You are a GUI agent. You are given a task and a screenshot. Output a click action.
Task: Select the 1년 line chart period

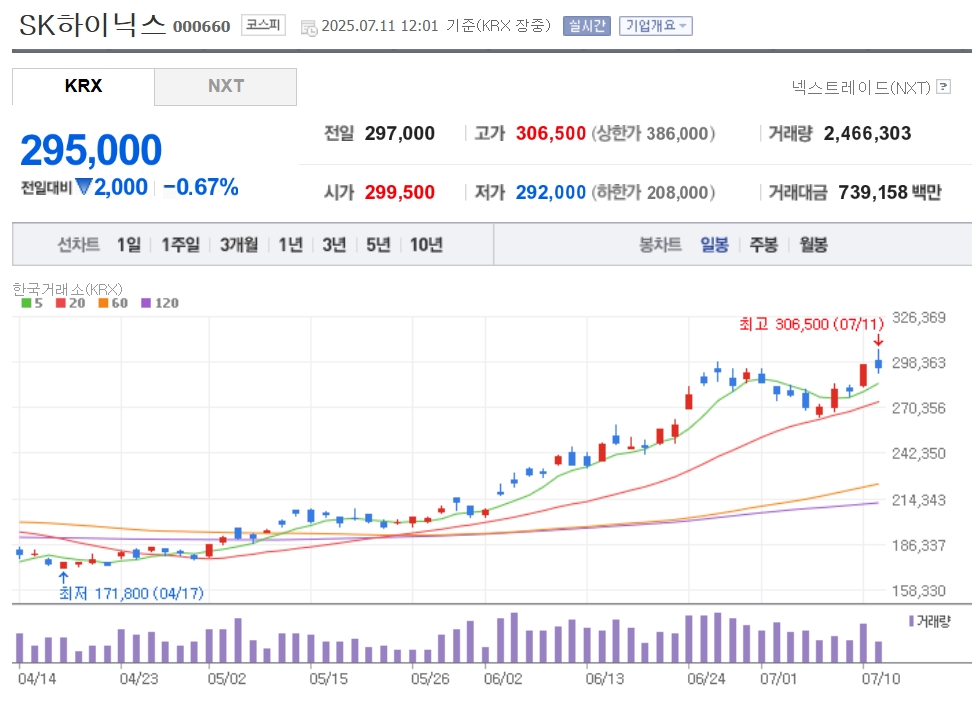click(x=290, y=244)
